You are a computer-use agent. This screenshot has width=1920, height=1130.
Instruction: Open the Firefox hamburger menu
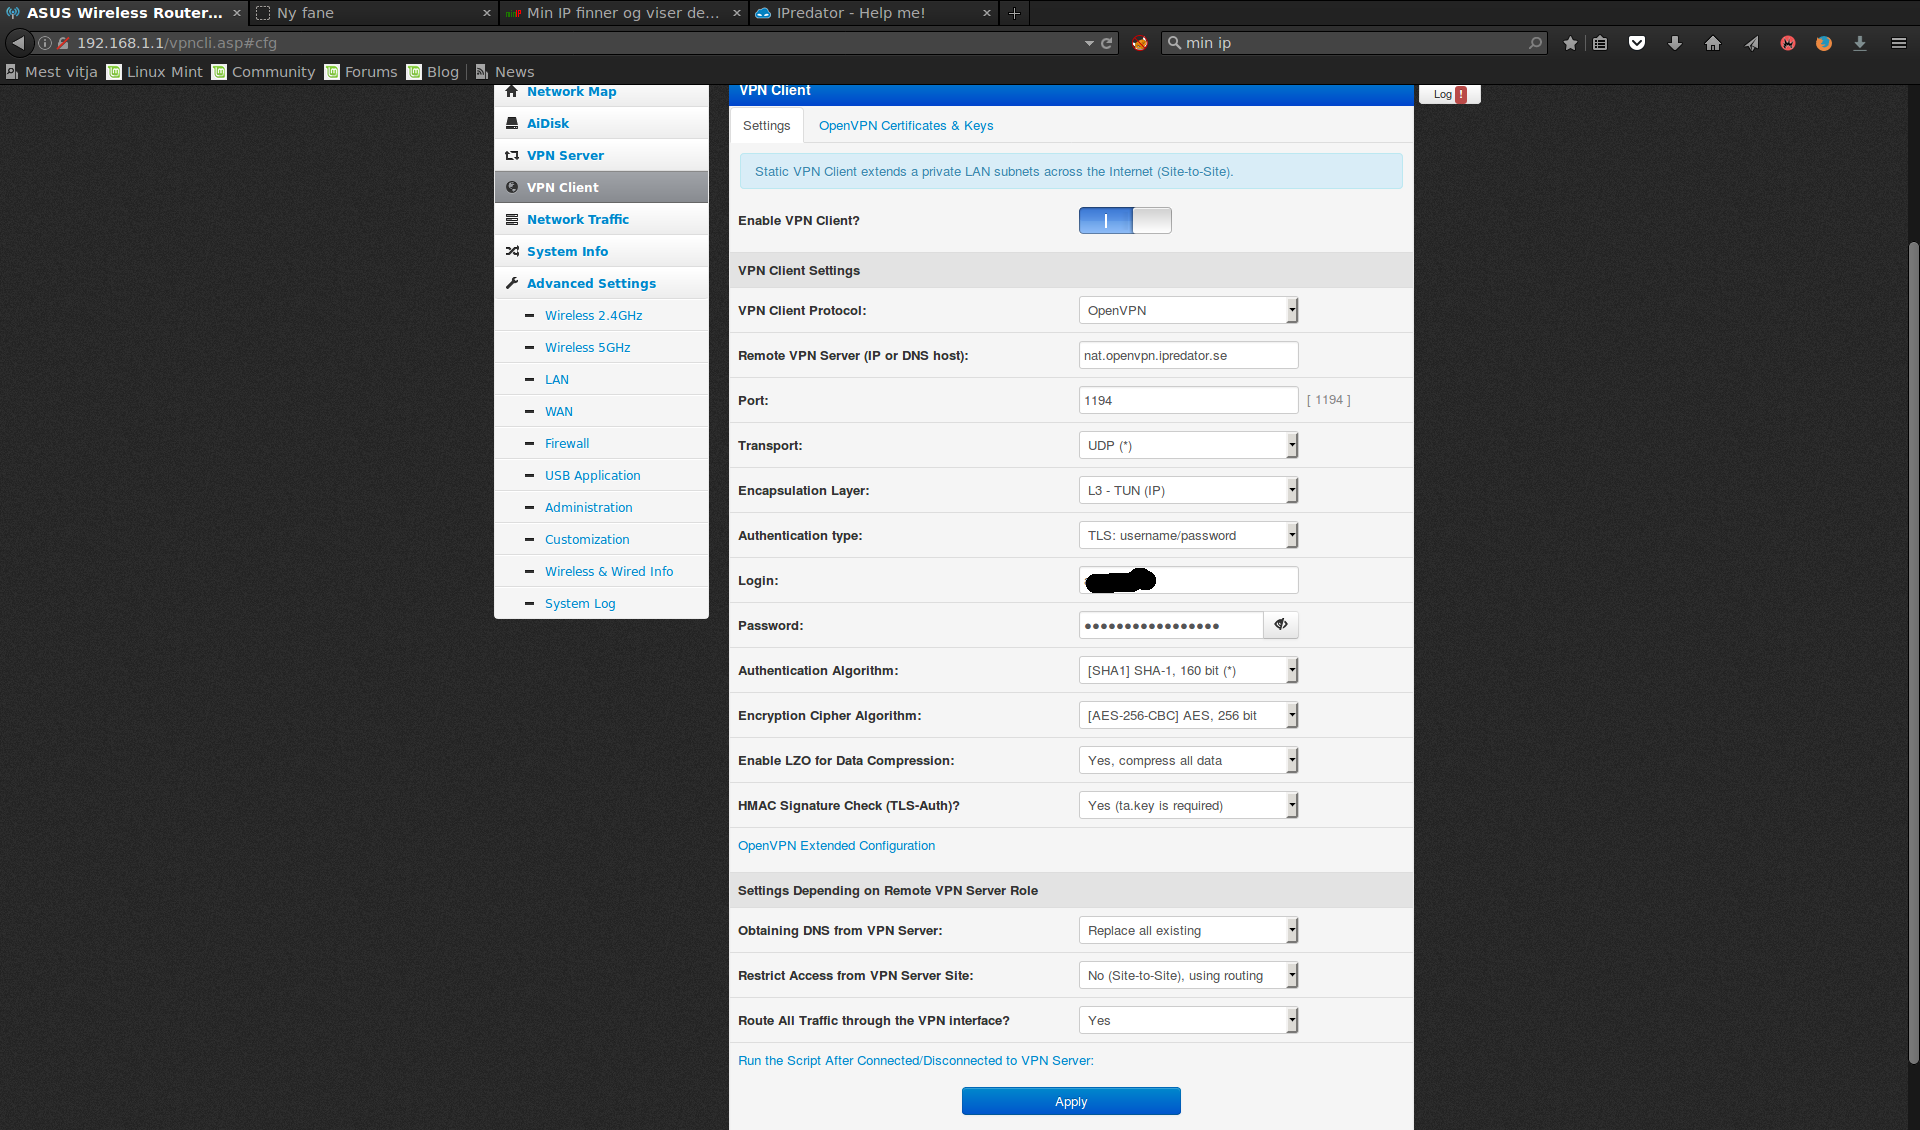click(x=1898, y=43)
